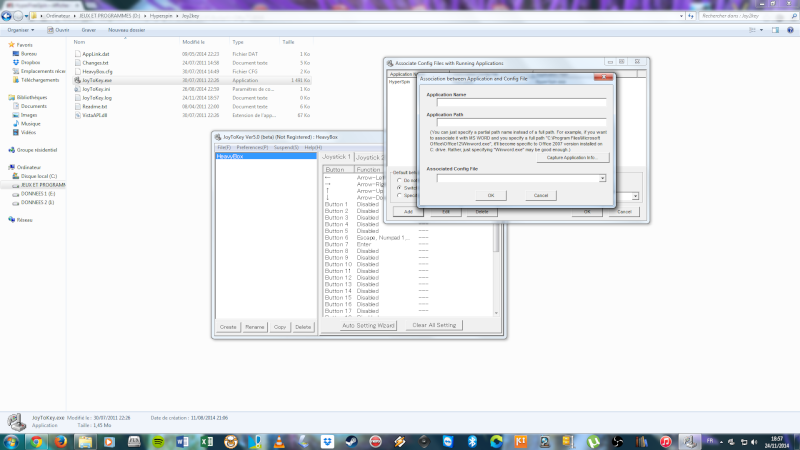Image resolution: width=800 pixels, height=450 pixels.
Task: Open the config dropdown in Associate Config Files window
Action: click(635, 196)
